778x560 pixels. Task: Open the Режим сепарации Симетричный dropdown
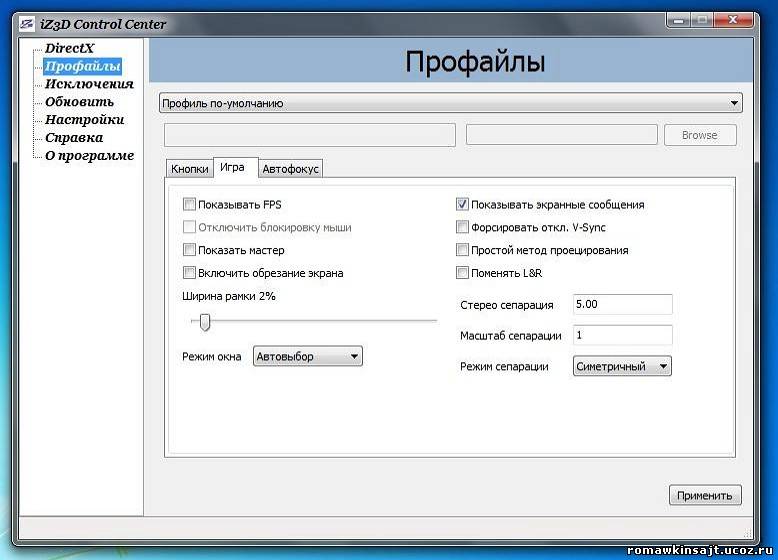(x=622, y=366)
